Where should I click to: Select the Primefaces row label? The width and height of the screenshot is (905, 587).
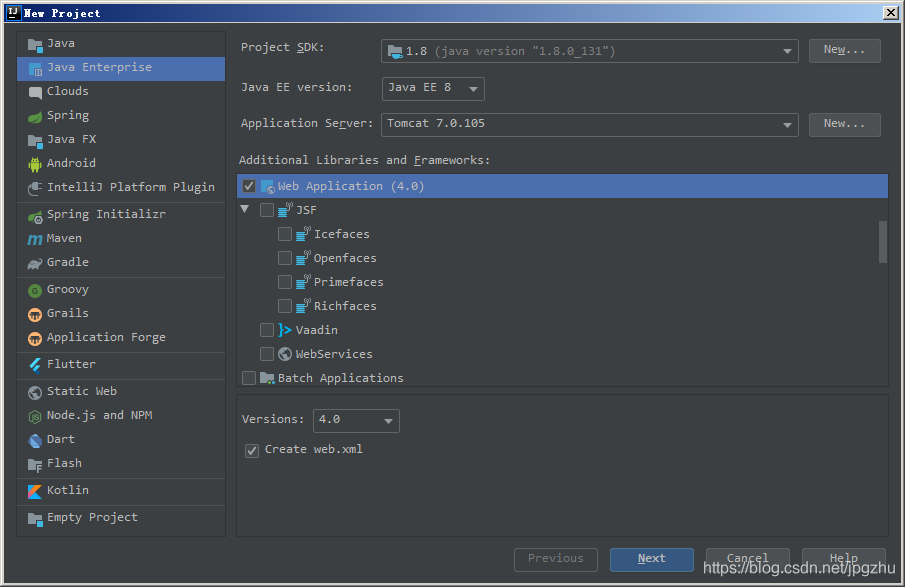tap(349, 282)
